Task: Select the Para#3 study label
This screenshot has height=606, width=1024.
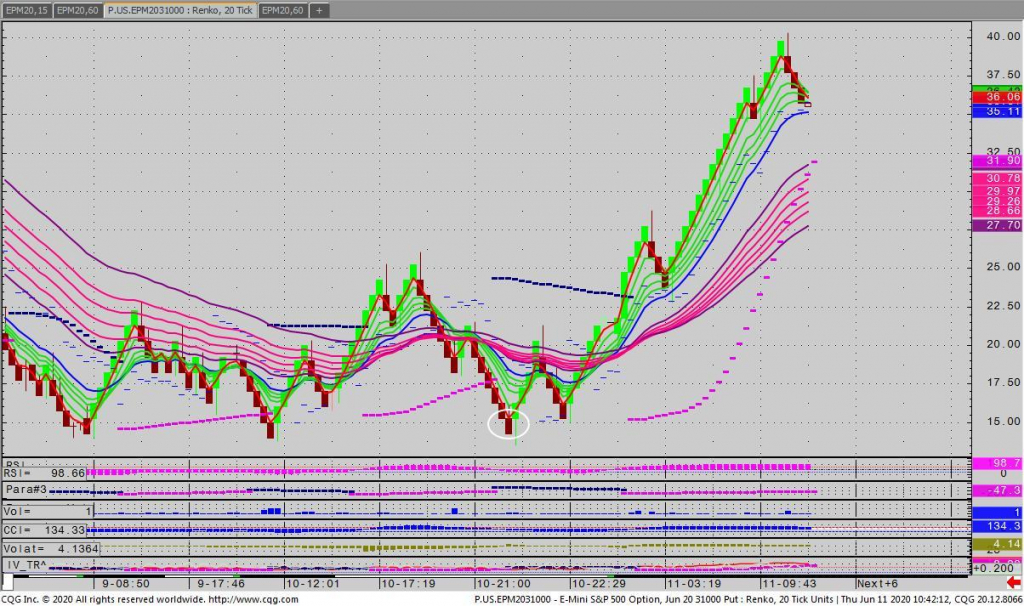Action: point(26,489)
